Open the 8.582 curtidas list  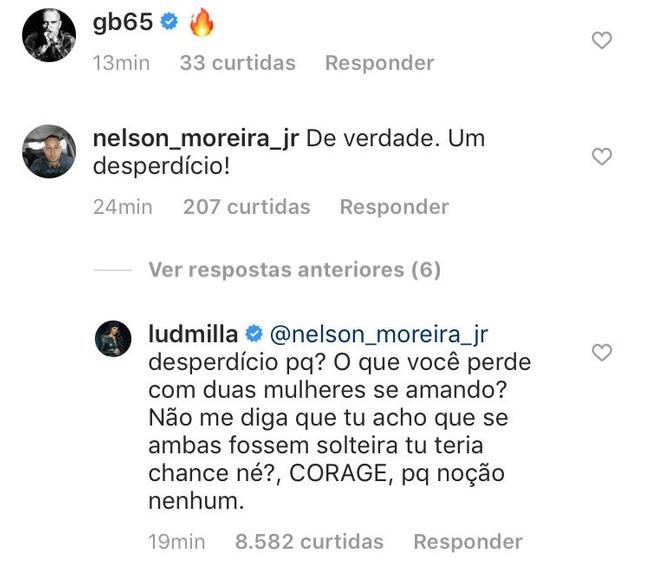309,542
